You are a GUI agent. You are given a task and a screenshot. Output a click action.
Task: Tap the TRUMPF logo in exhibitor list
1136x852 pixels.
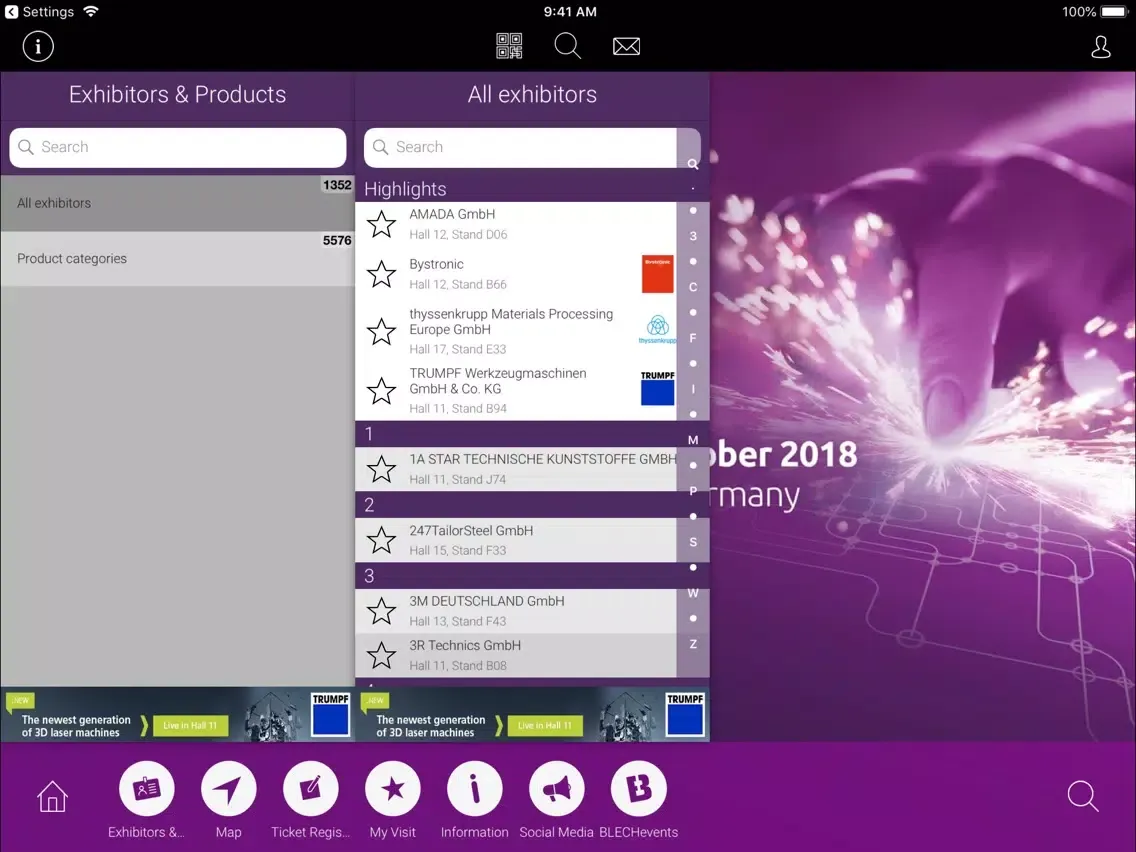657,388
